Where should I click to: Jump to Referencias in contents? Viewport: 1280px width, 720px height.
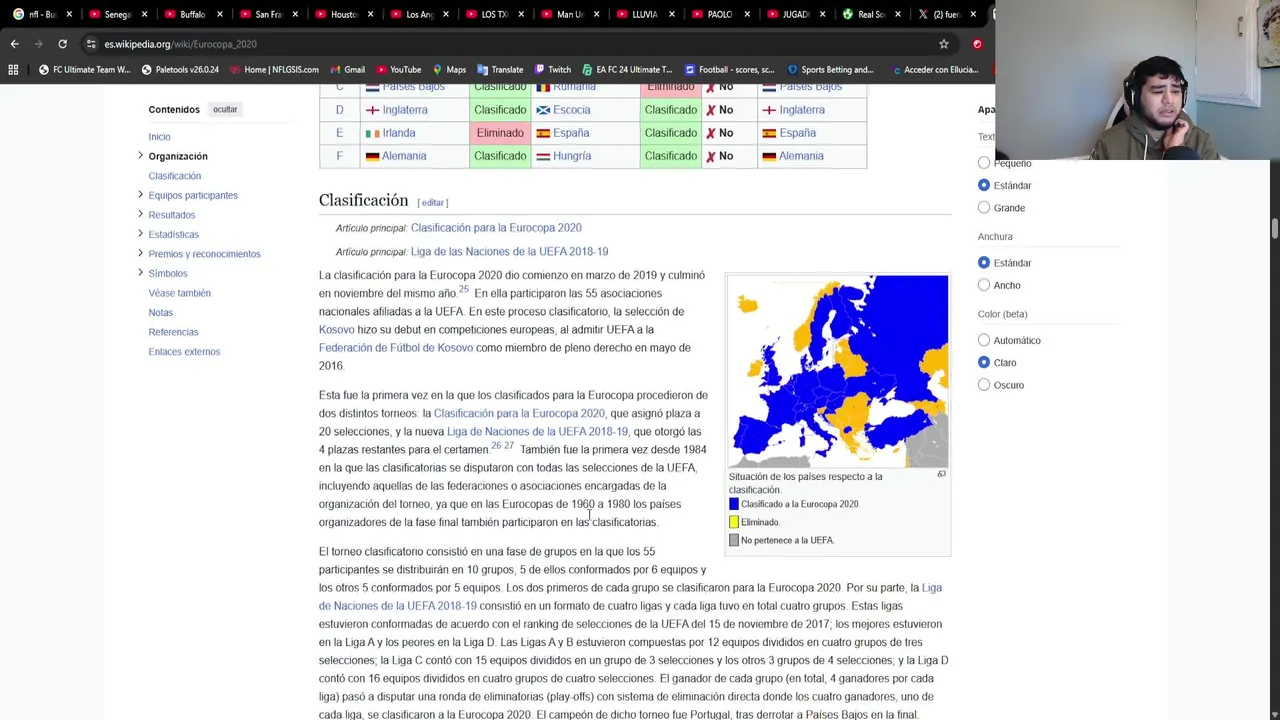pos(174,332)
